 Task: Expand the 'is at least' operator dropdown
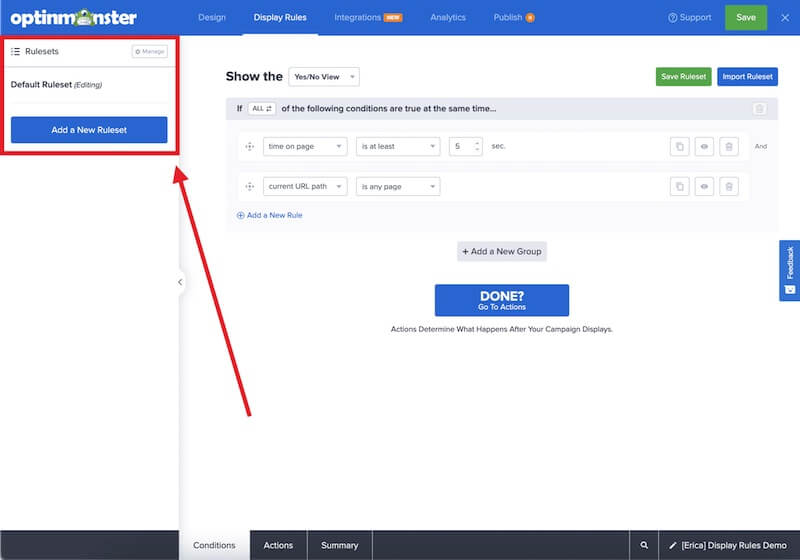tap(398, 147)
